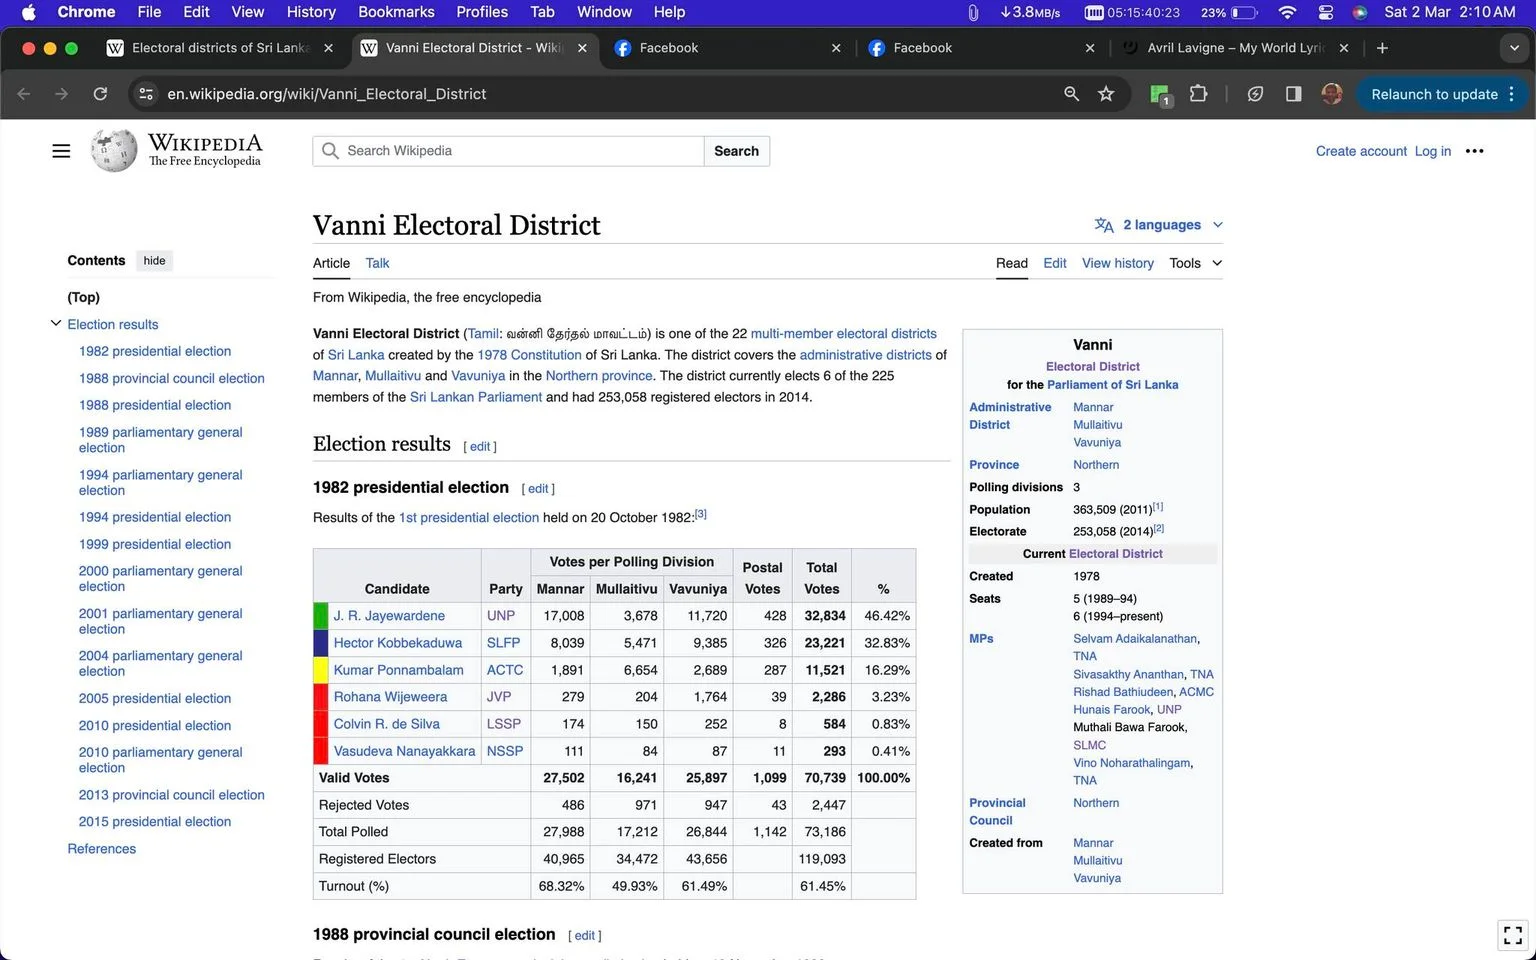Image resolution: width=1536 pixels, height=960 pixels.
Task: Click the browser back arrow
Action: pos(24,94)
